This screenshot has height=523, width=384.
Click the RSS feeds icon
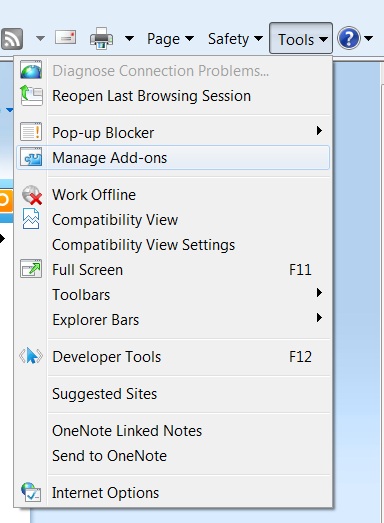[12, 39]
